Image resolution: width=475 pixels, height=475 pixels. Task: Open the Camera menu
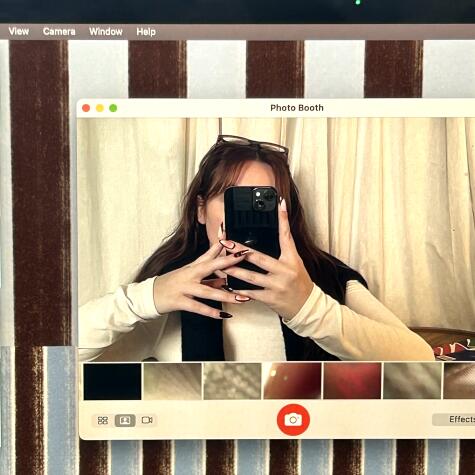point(59,32)
